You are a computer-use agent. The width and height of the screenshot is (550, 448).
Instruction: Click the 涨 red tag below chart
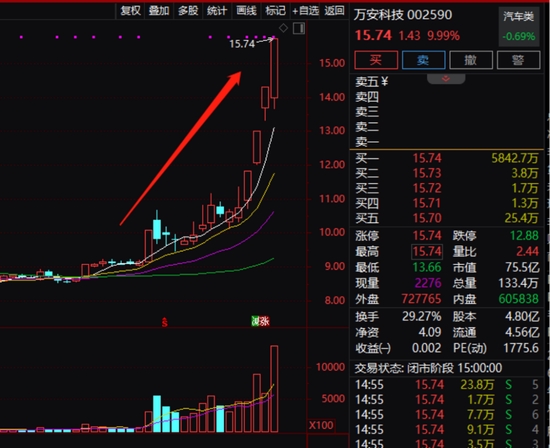click(265, 321)
